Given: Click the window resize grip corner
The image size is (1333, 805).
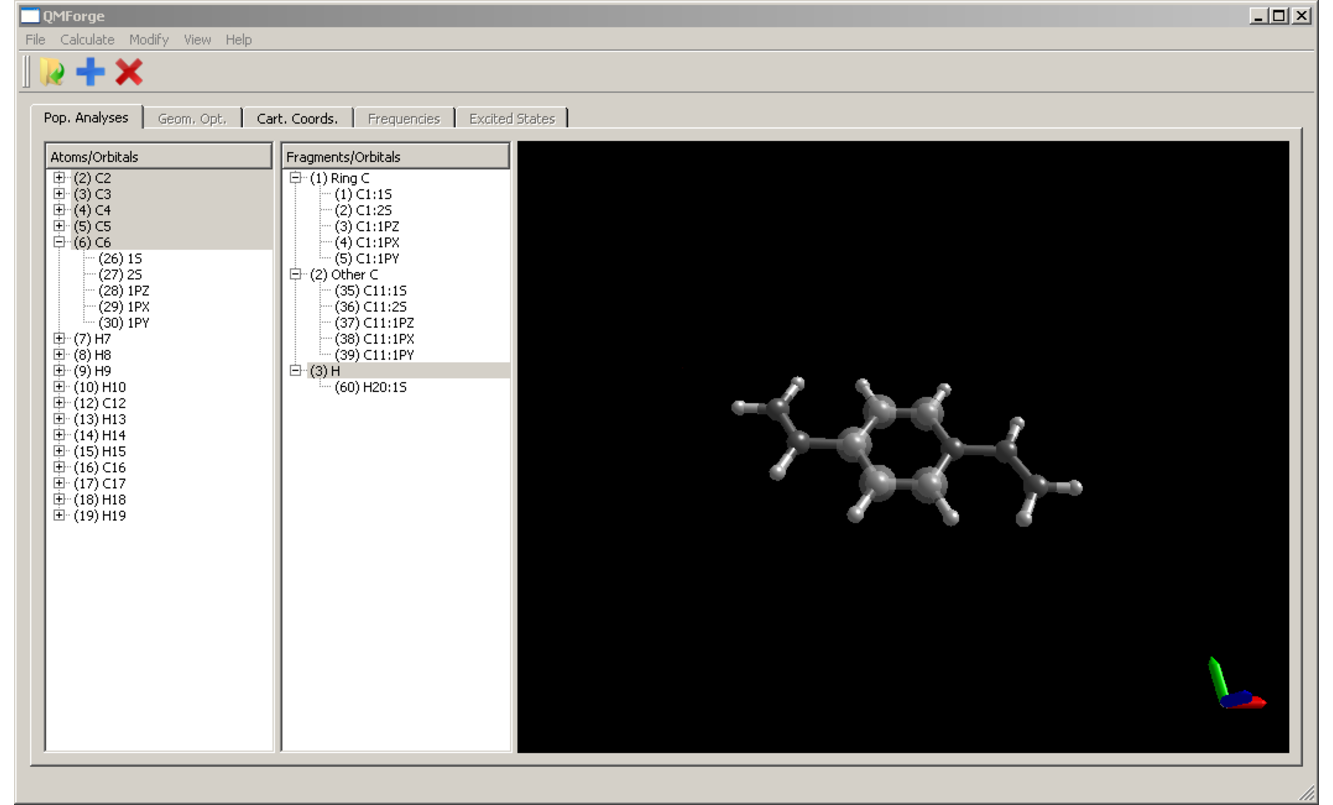Looking at the screenshot, I should [1306, 792].
